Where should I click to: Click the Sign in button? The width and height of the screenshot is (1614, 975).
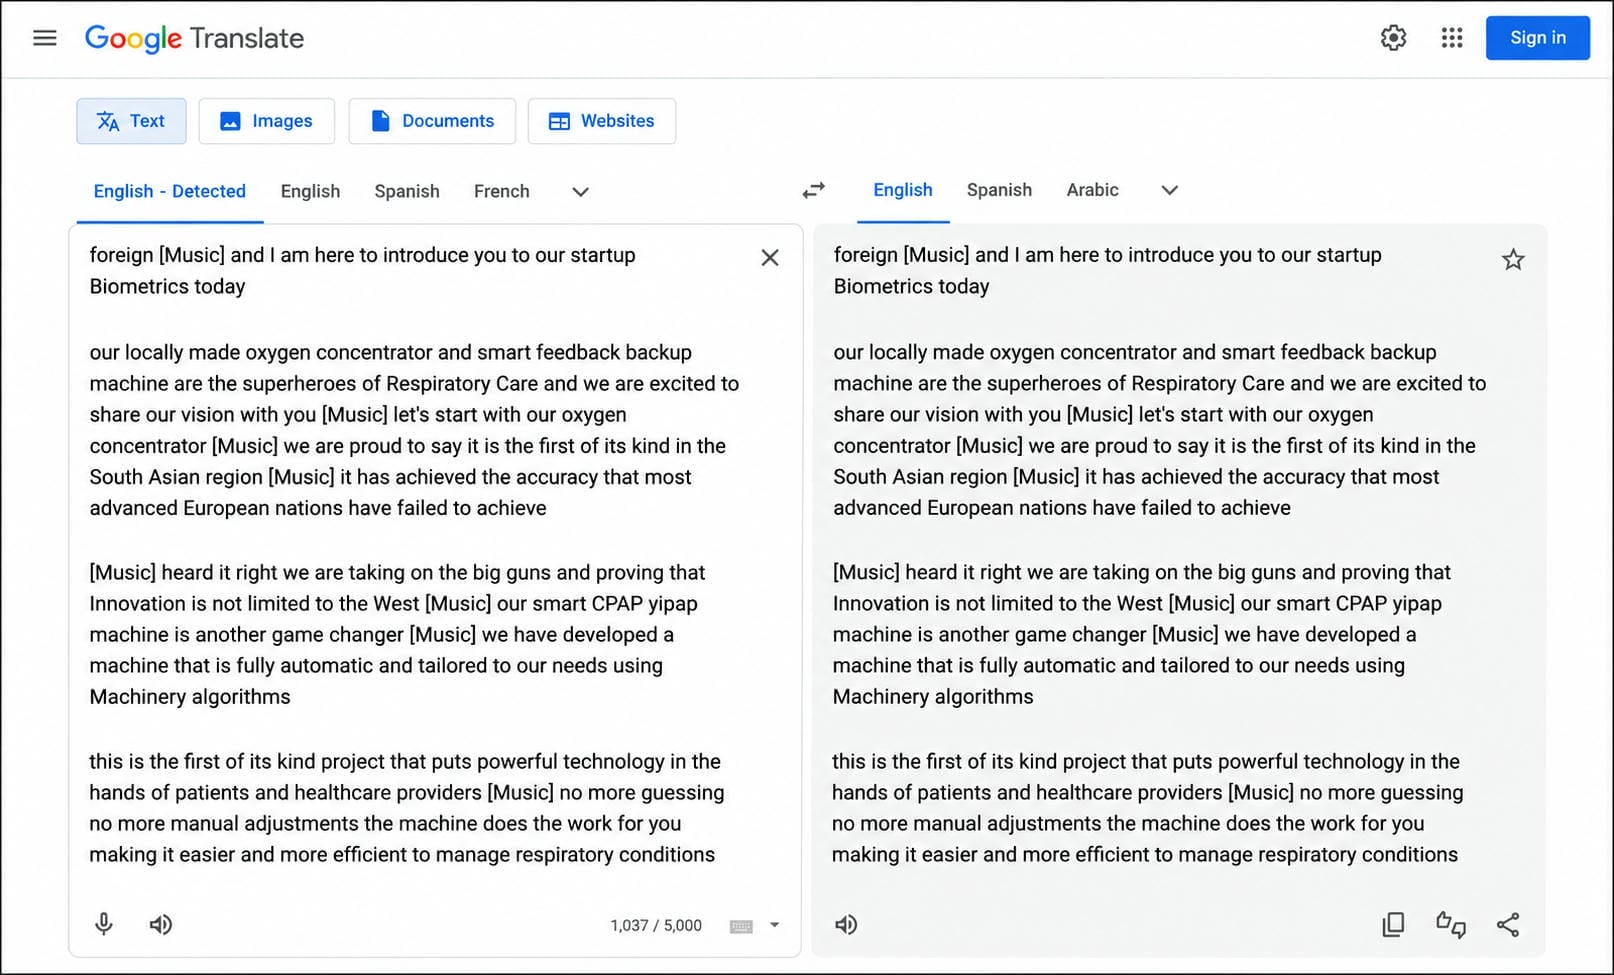point(1537,38)
